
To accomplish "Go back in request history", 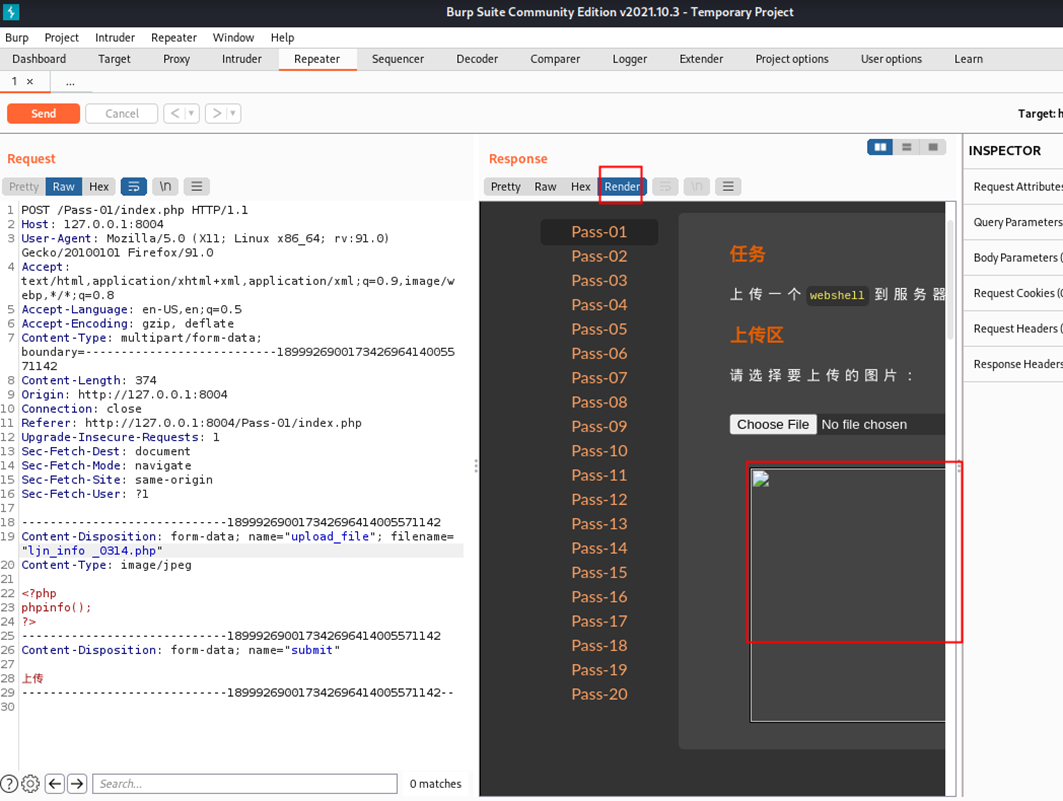I will tap(175, 113).
